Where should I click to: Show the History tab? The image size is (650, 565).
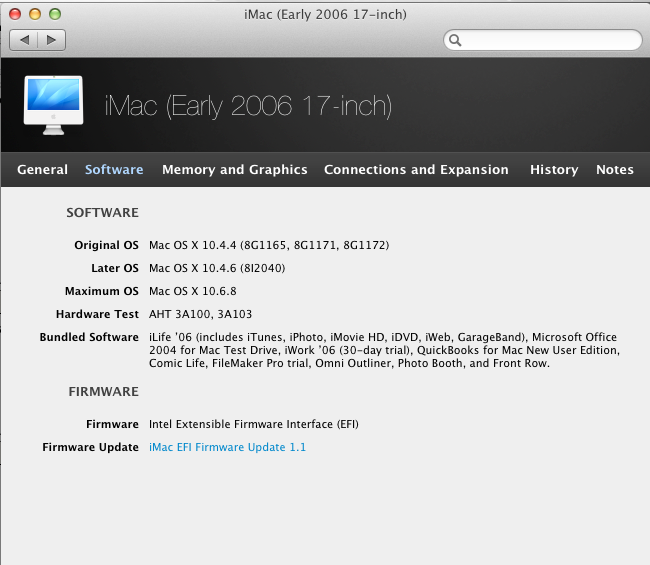coord(554,170)
